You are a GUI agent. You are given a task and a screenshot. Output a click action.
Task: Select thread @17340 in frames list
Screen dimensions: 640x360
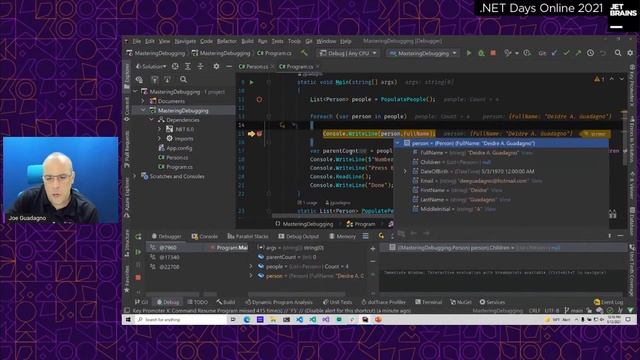click(169, 257)
